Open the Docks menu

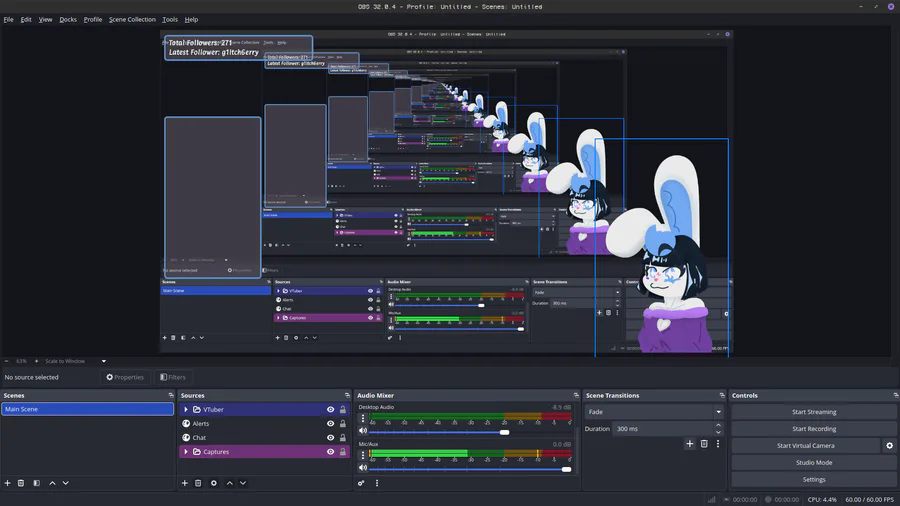[68, 20]
